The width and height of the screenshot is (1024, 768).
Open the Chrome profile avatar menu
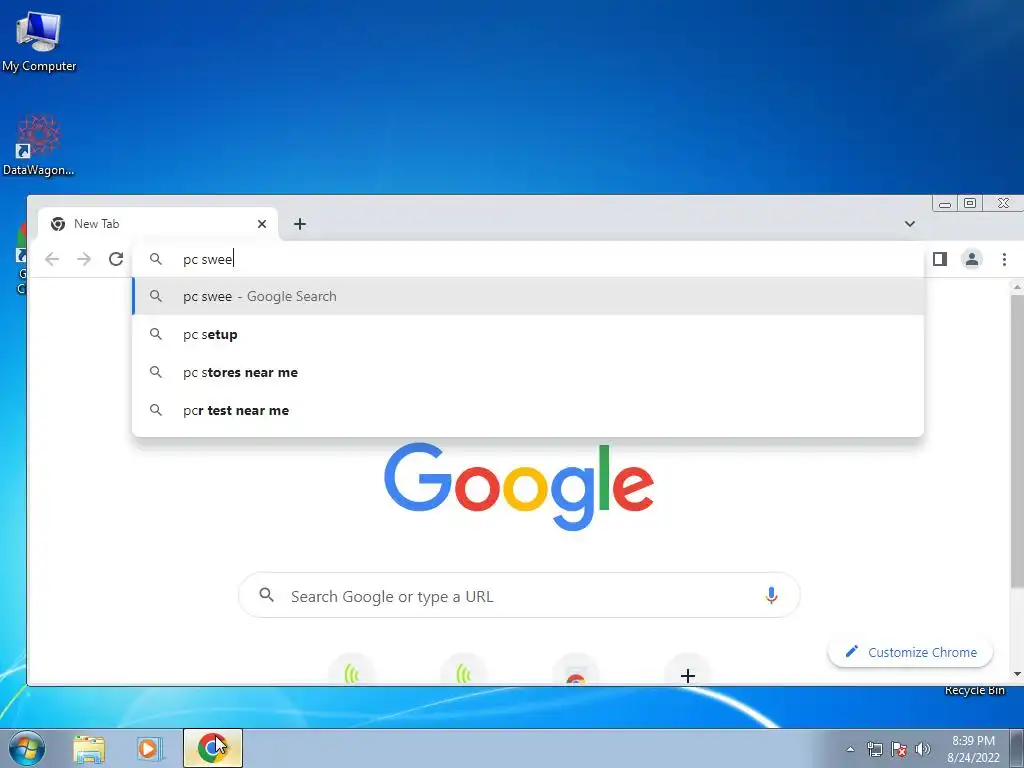pyautogui.click(x=972, y=259)
